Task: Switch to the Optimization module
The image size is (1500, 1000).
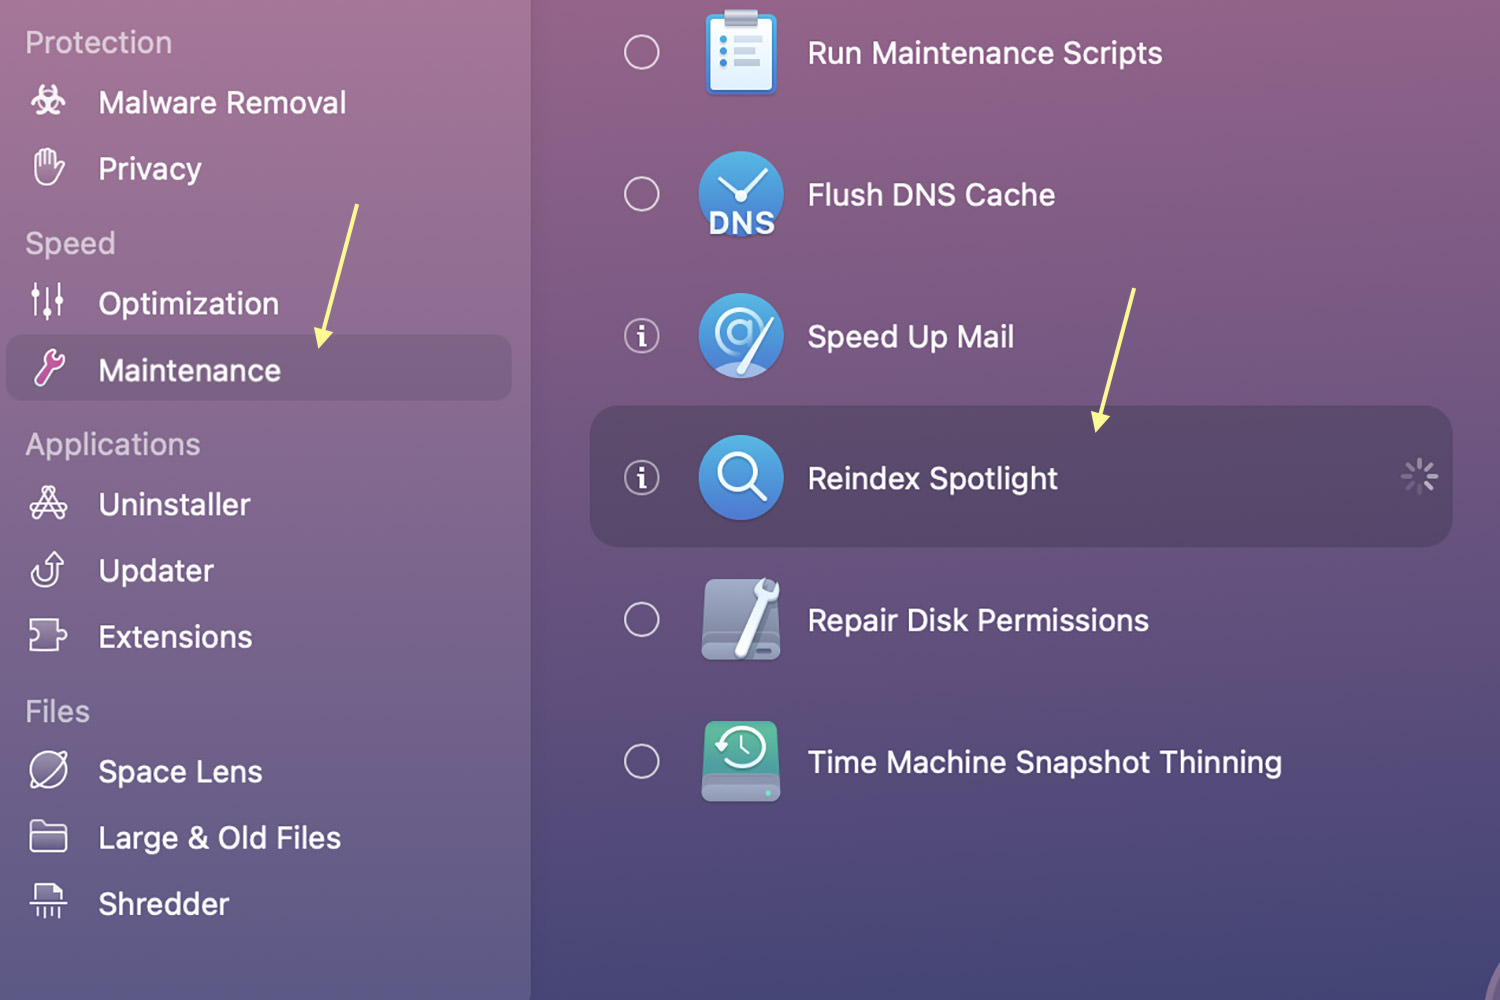Action: [189, 303]
